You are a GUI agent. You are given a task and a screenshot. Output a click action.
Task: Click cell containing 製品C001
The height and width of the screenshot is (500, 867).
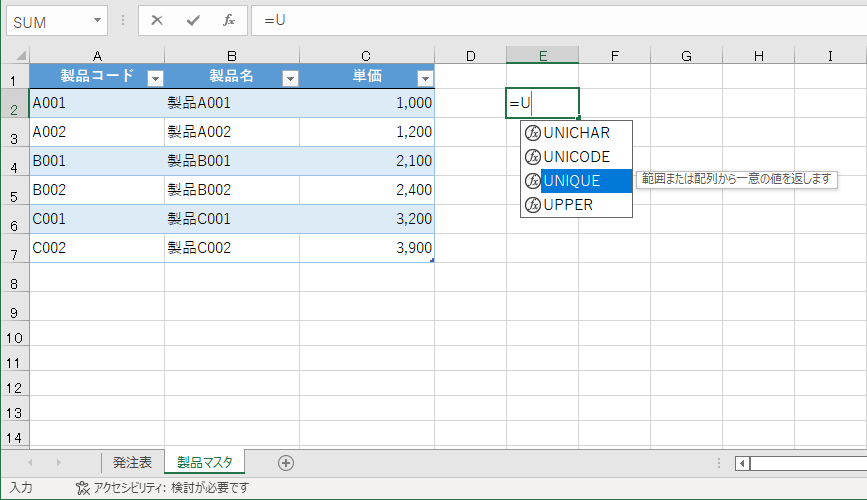(x=232, y=219)
